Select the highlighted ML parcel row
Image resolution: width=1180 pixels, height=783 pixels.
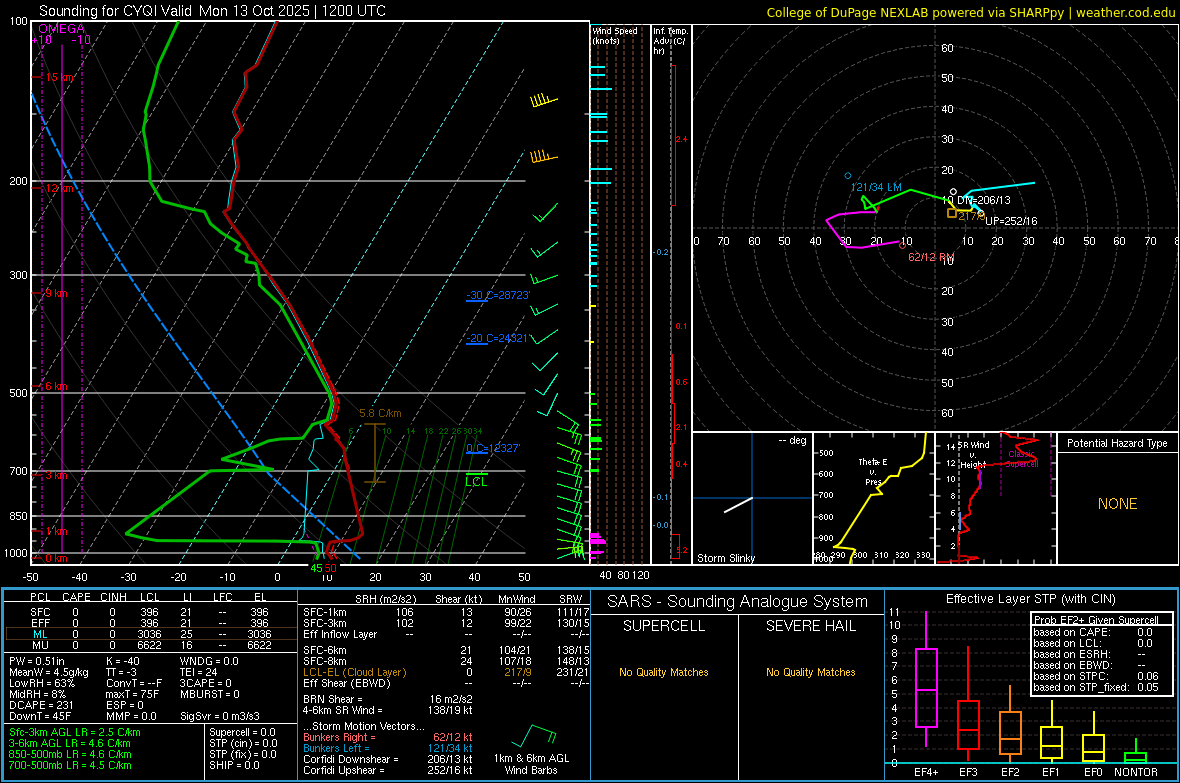[150, 634]
